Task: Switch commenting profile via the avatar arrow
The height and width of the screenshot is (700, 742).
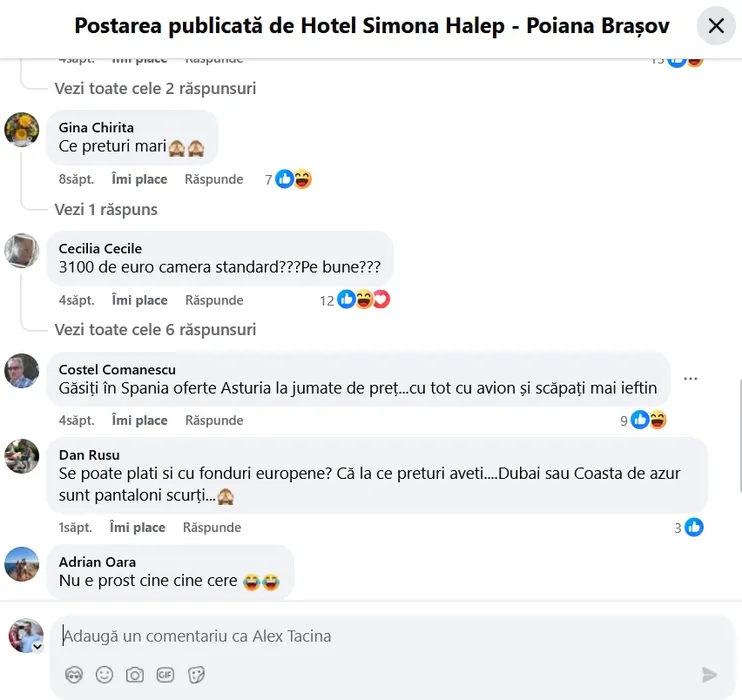Action: [x=38, y=647]
